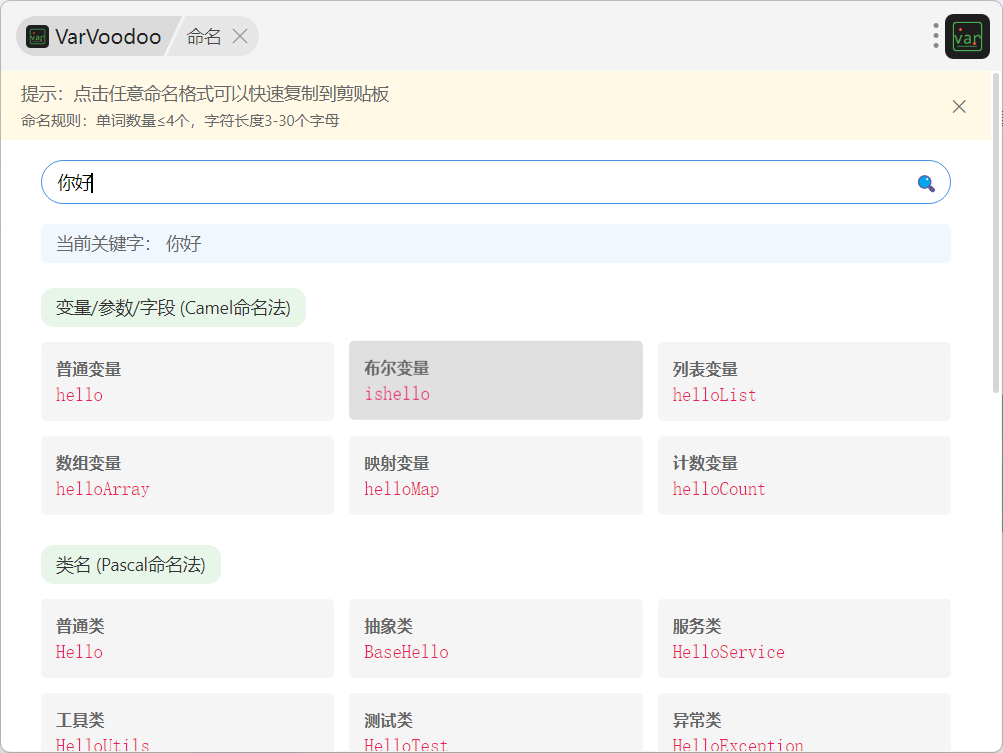
Task: Click the 类名 (Pascal命名法) section label
Action: click(x=131, y=565)
